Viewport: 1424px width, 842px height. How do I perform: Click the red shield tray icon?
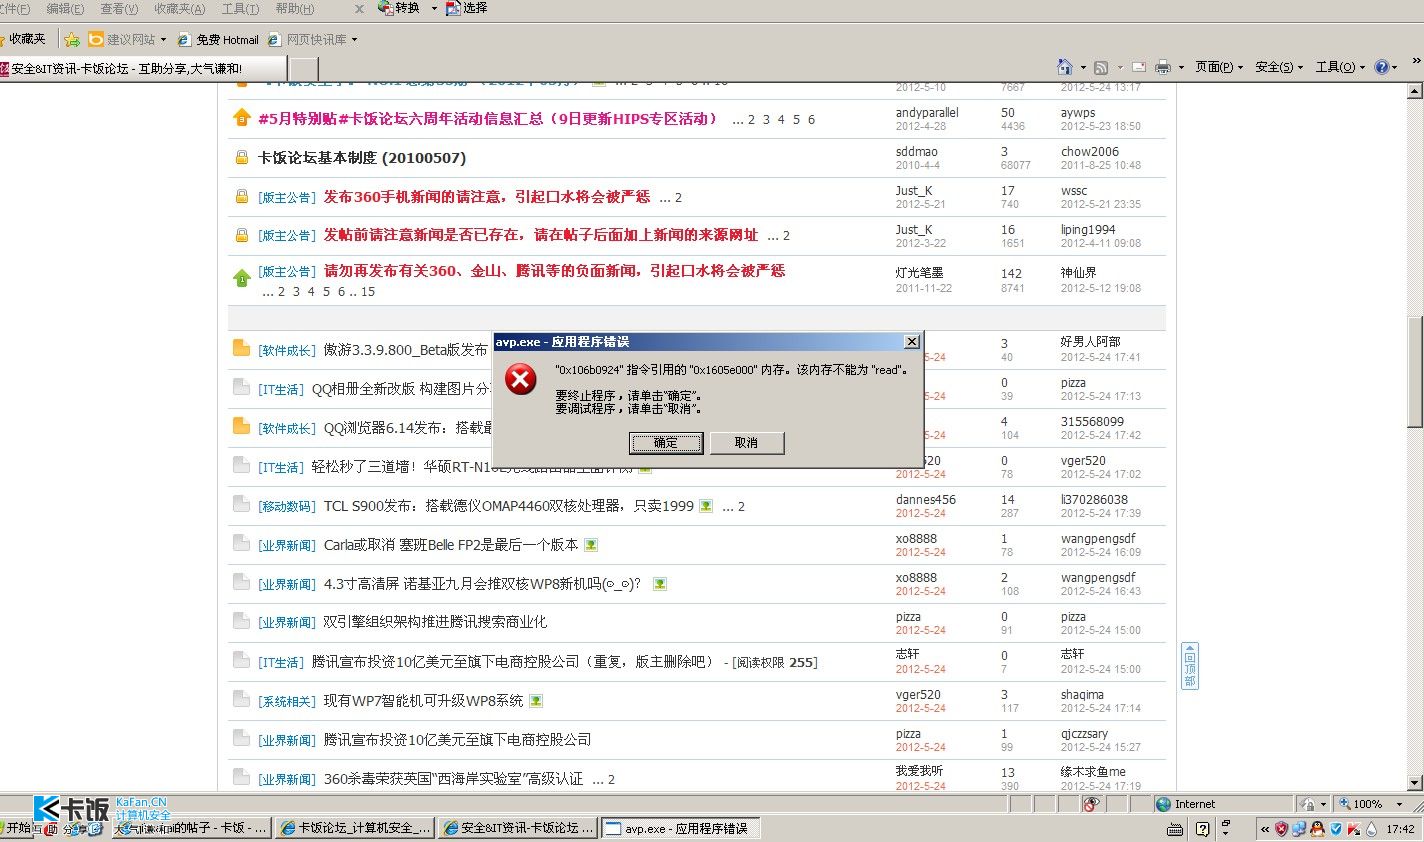(1281, 829)
